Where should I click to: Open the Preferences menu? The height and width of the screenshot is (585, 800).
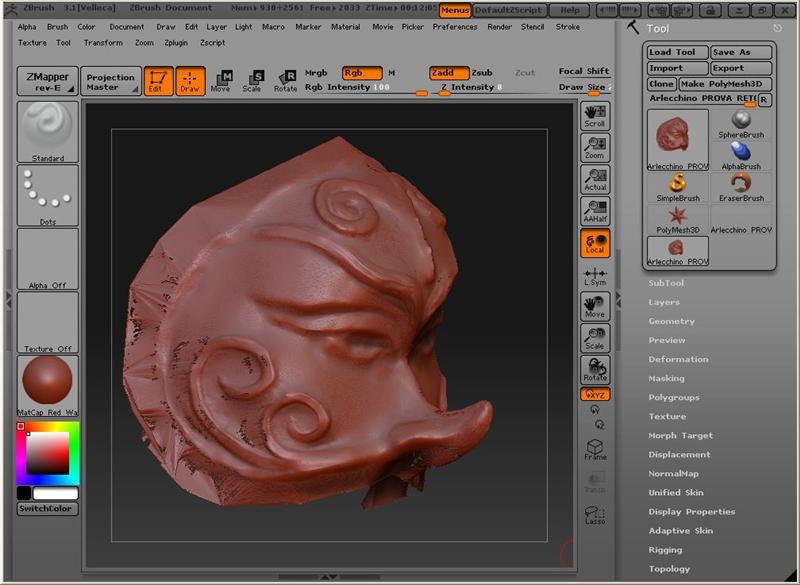point(455,27)
